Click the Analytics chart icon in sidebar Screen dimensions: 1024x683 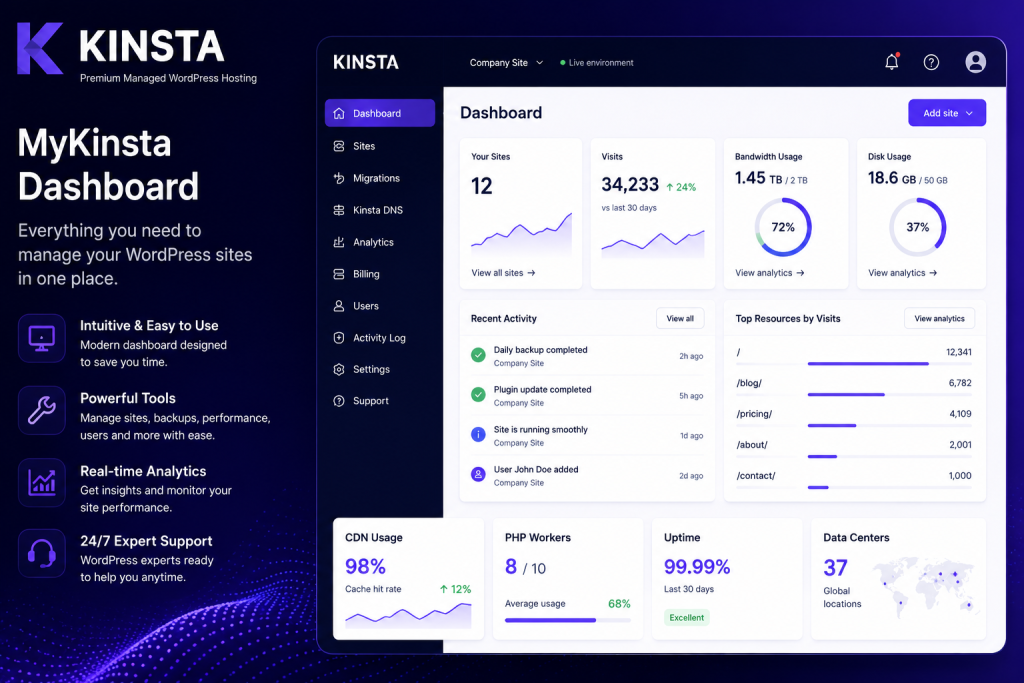[338, 242]
